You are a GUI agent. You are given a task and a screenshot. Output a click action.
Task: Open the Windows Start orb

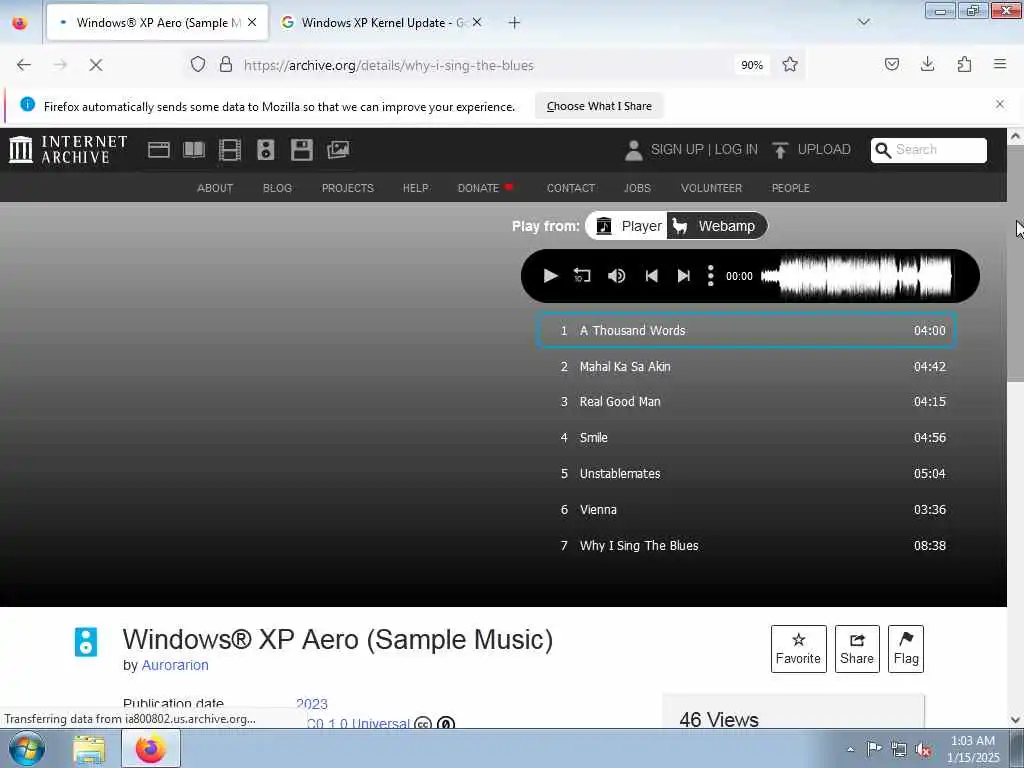tap(27, 749)
